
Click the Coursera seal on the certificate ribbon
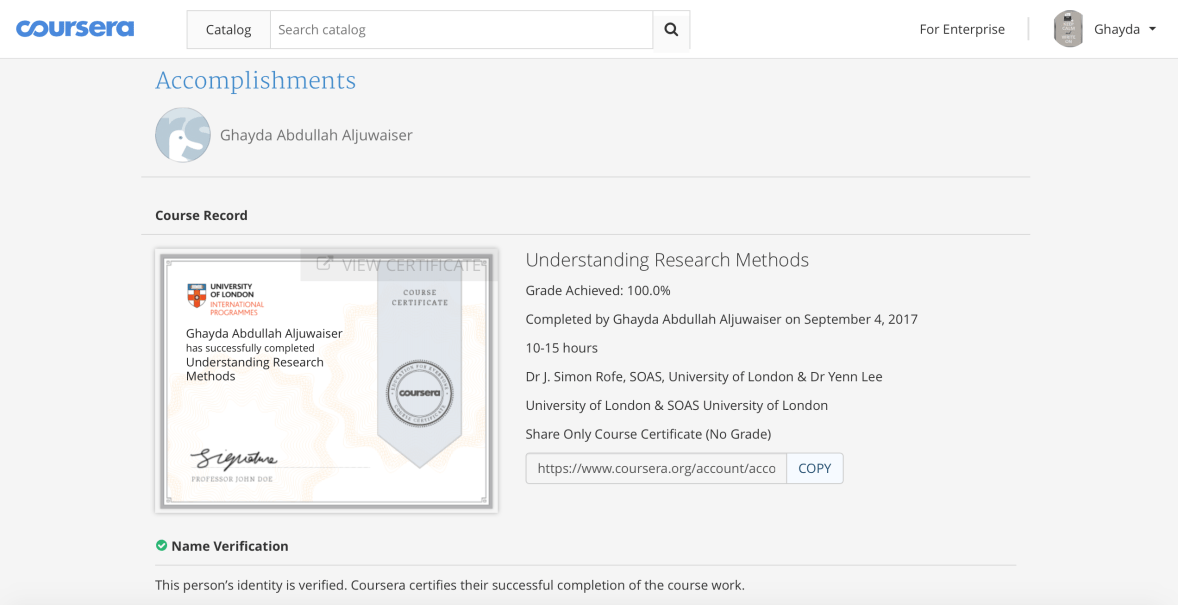tap(420, 393)
